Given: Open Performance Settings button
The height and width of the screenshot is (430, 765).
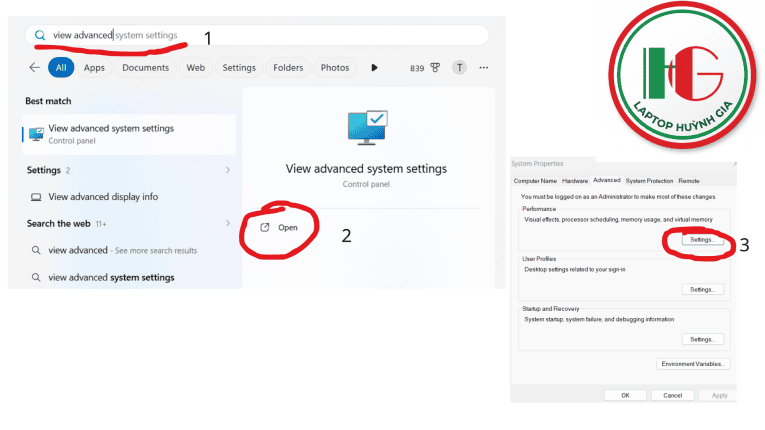Looking at the screenshot, I should click(703, 240).
